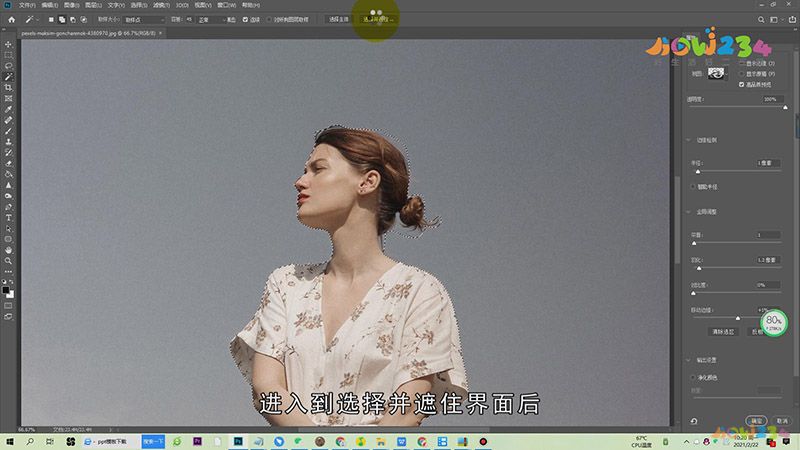800x450 pixels.
Task: Select the Path Selection tool
Action: [x=8, y=229]
